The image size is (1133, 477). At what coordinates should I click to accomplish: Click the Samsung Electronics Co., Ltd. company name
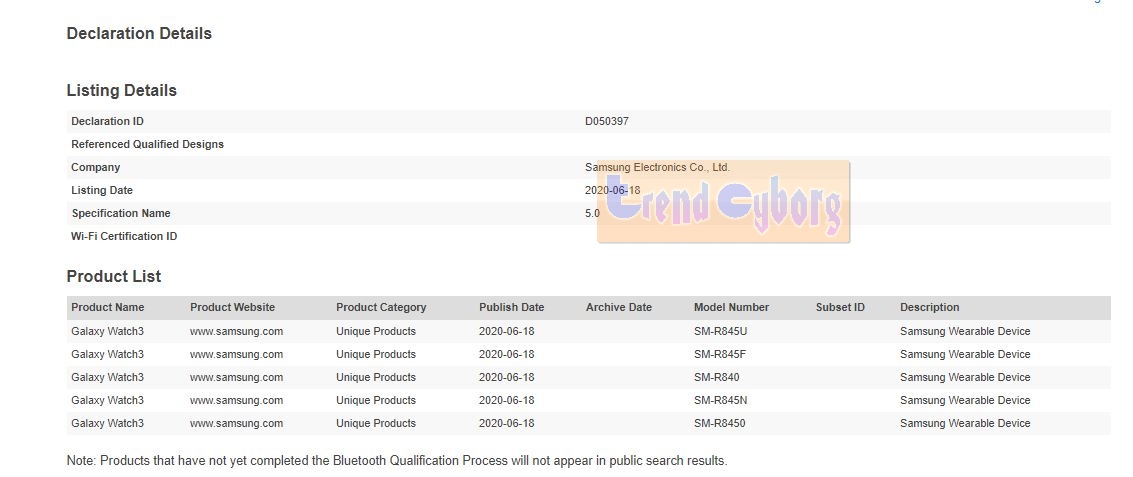657,167
